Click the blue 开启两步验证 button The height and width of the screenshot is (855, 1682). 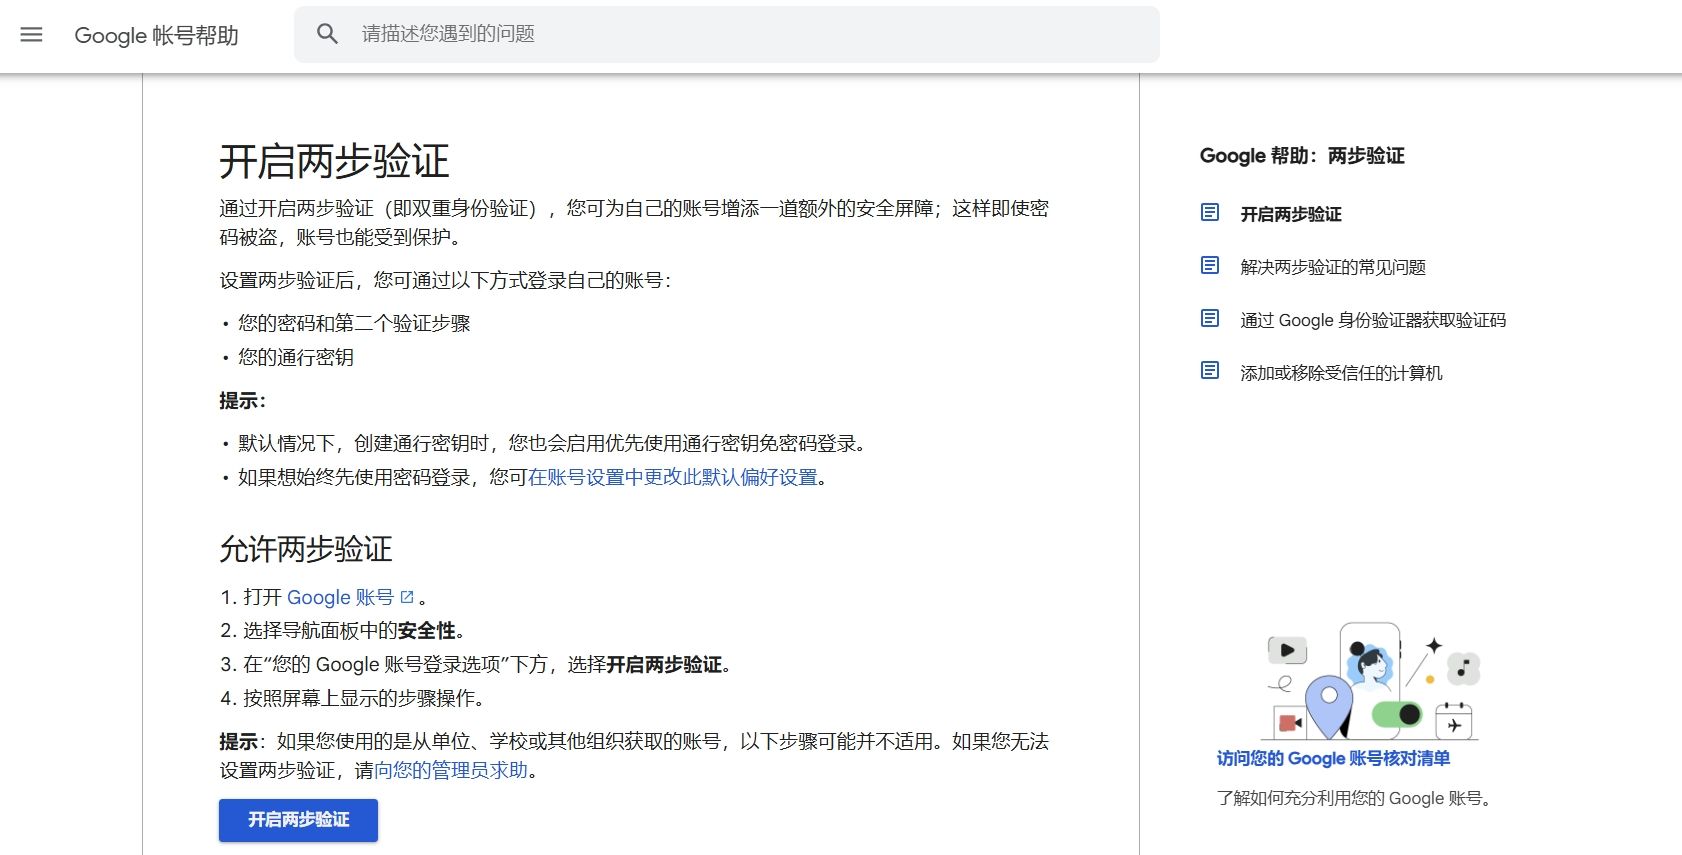(298, 820)
